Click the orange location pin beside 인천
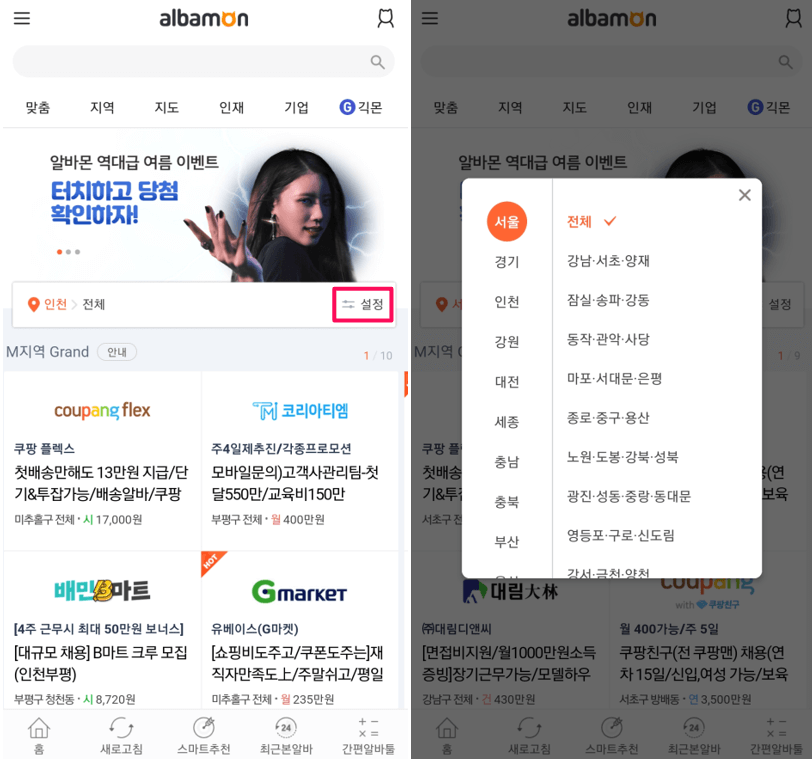This screenshot has width=812, height=759. (34, 304)
